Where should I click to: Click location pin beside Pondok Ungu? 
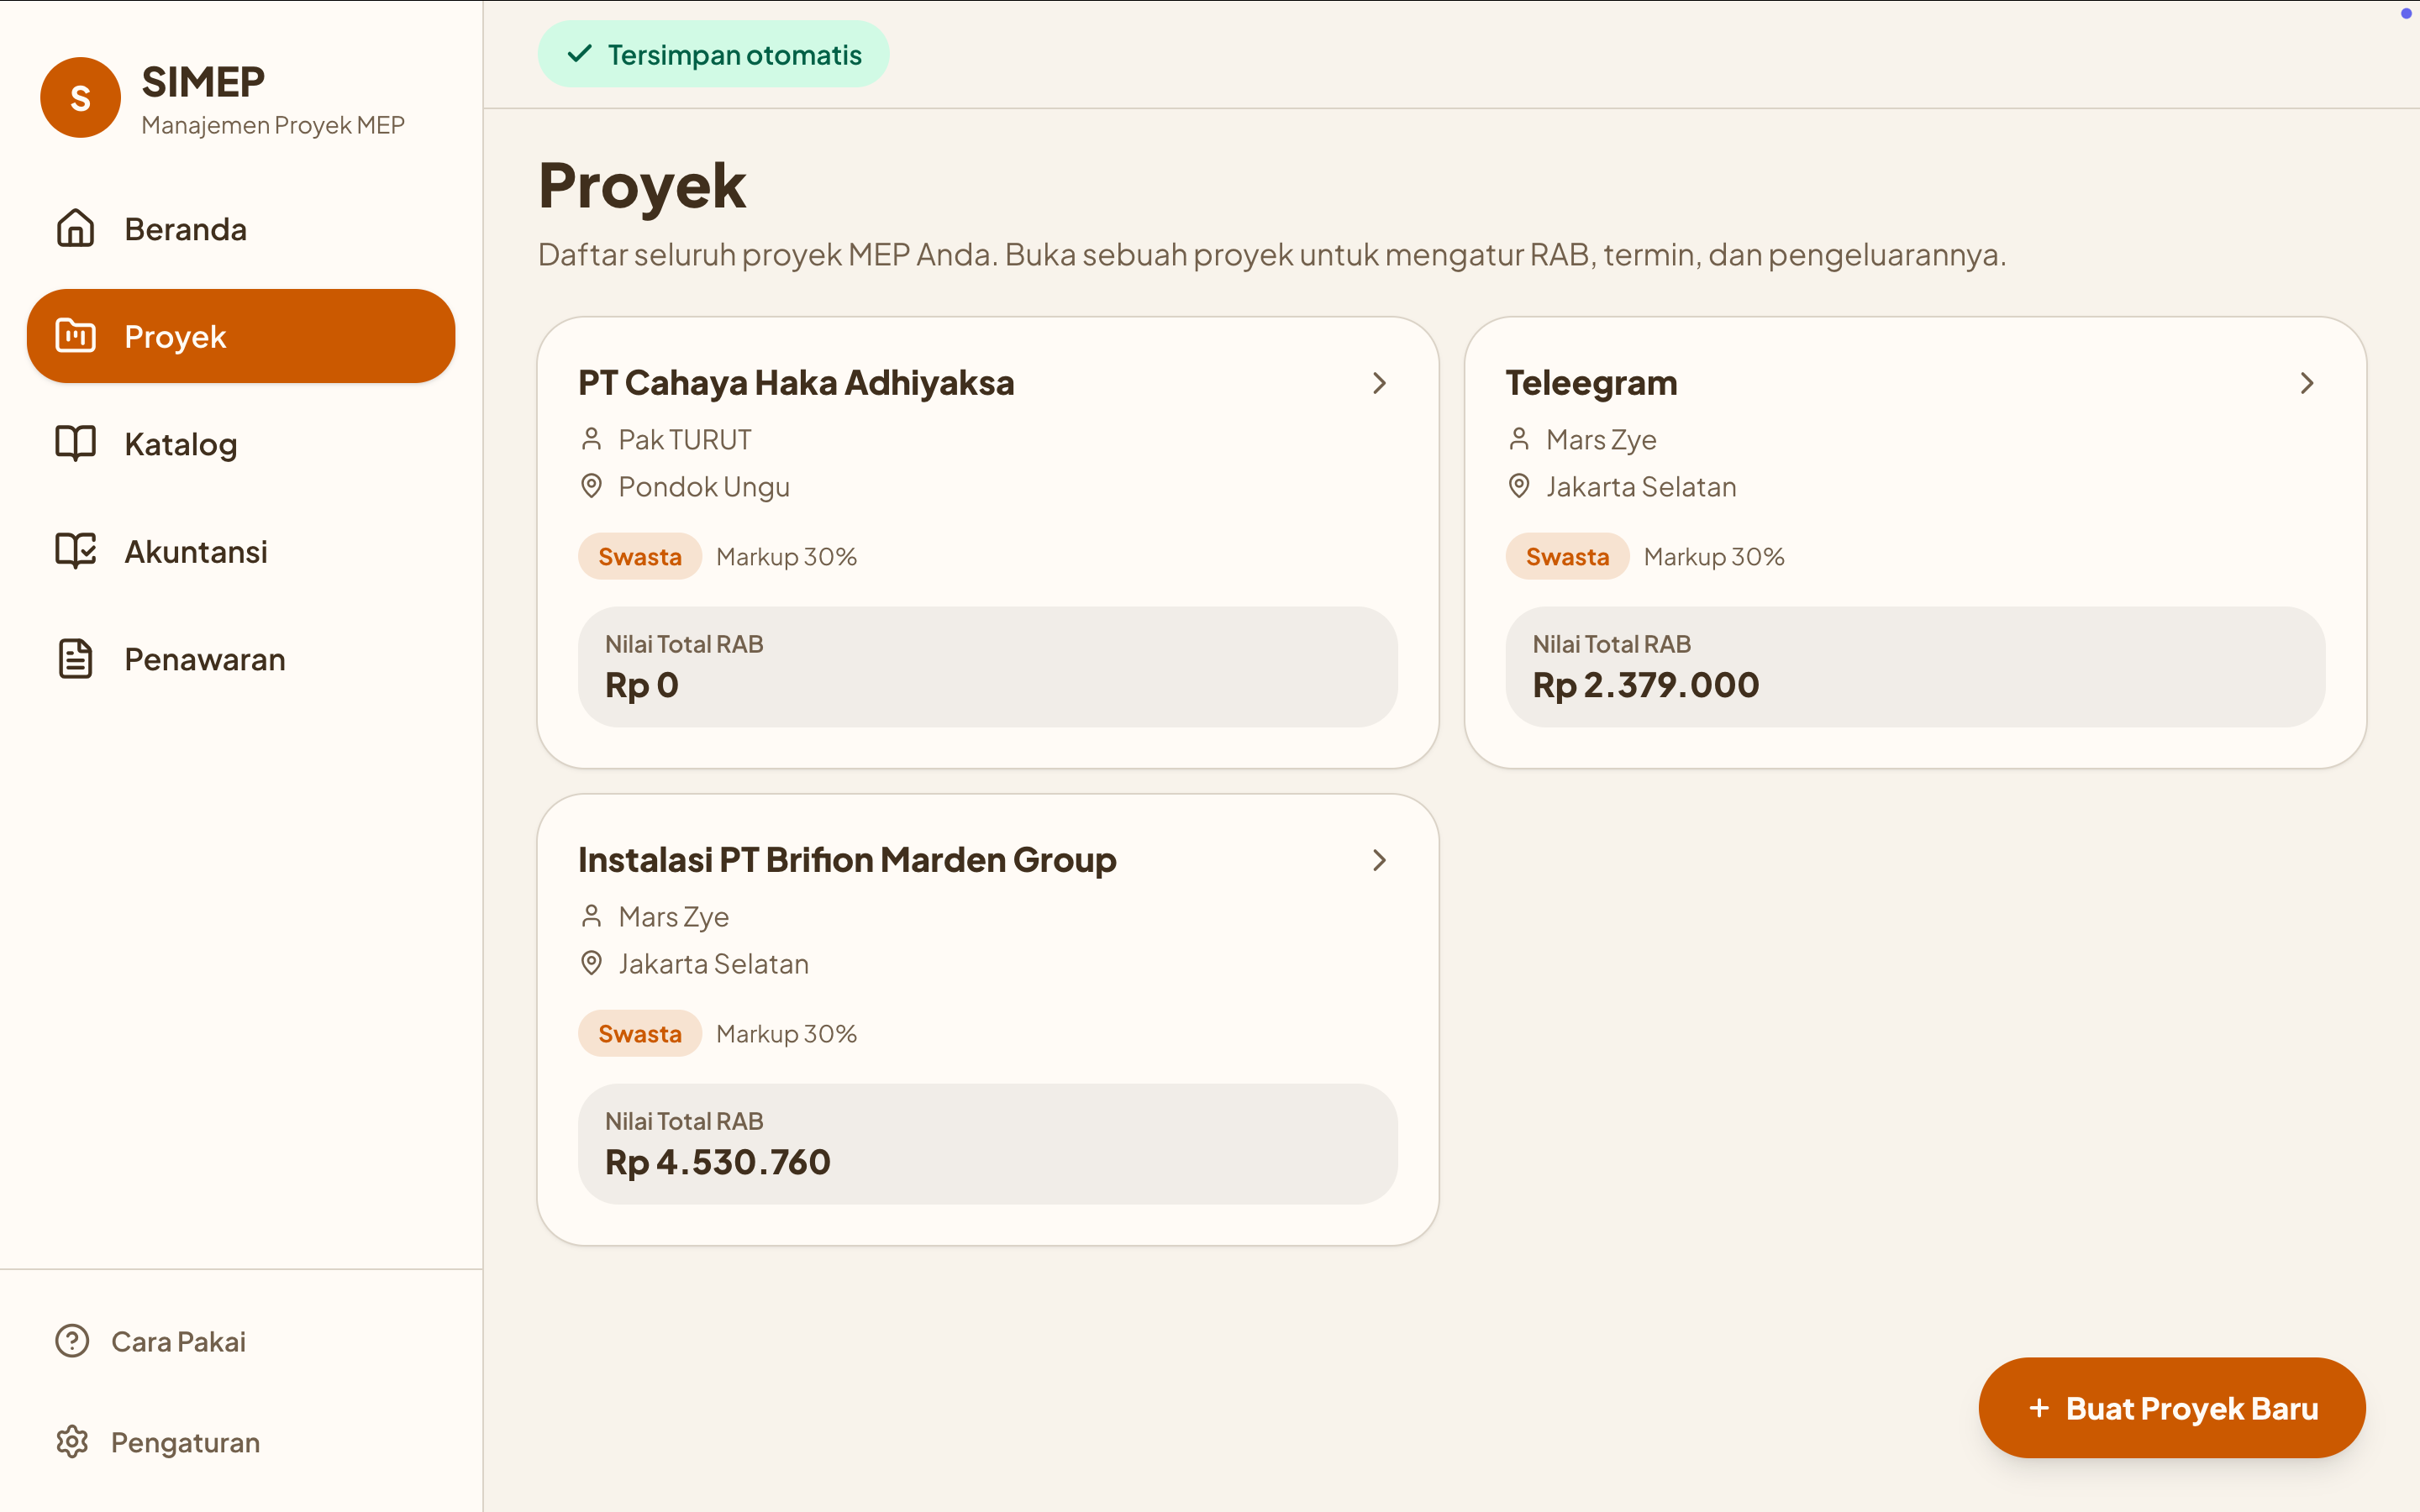pos(591,486)
